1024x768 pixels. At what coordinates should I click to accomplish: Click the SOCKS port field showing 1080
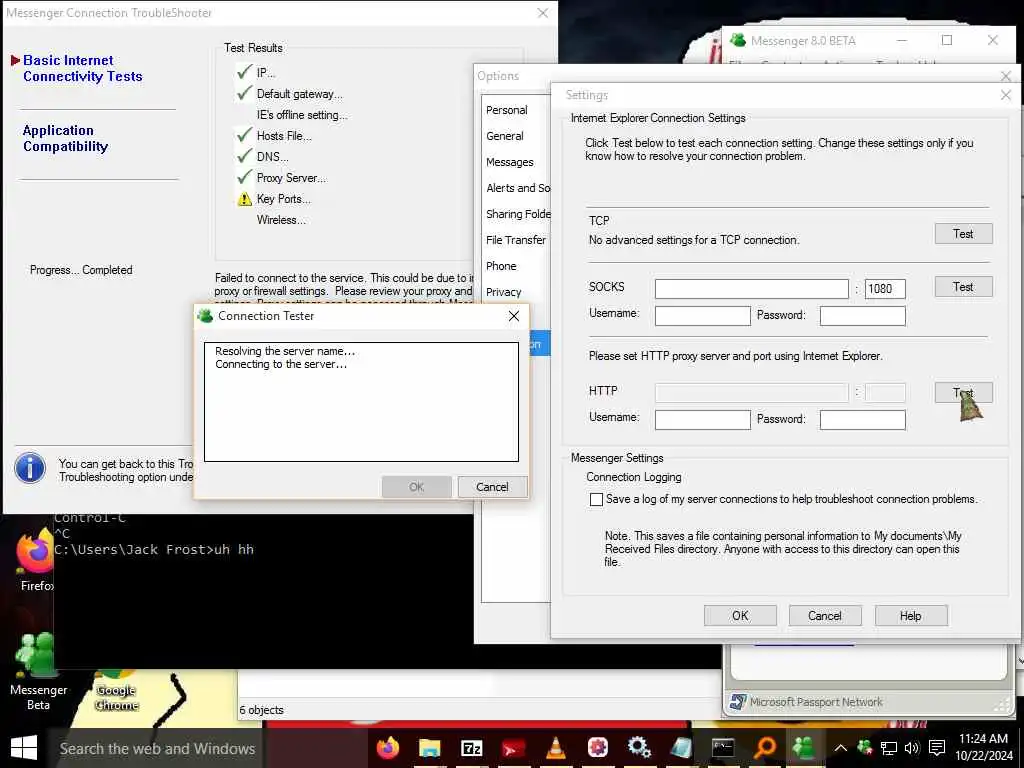(885, 289)
